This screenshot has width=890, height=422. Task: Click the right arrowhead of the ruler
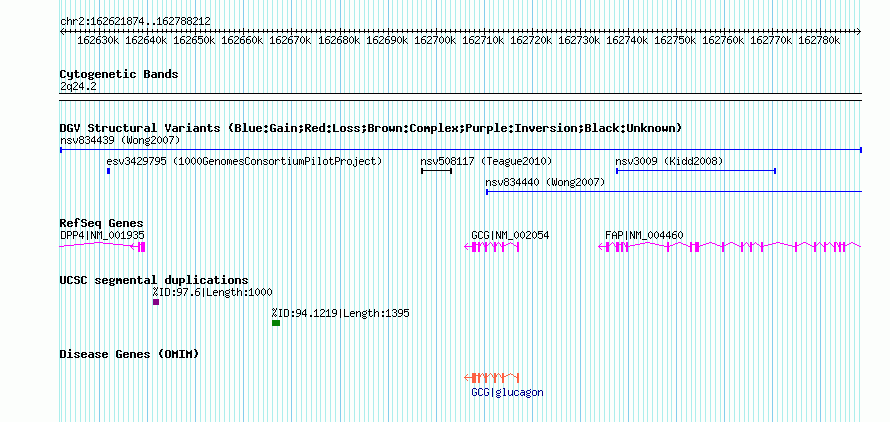859,32
